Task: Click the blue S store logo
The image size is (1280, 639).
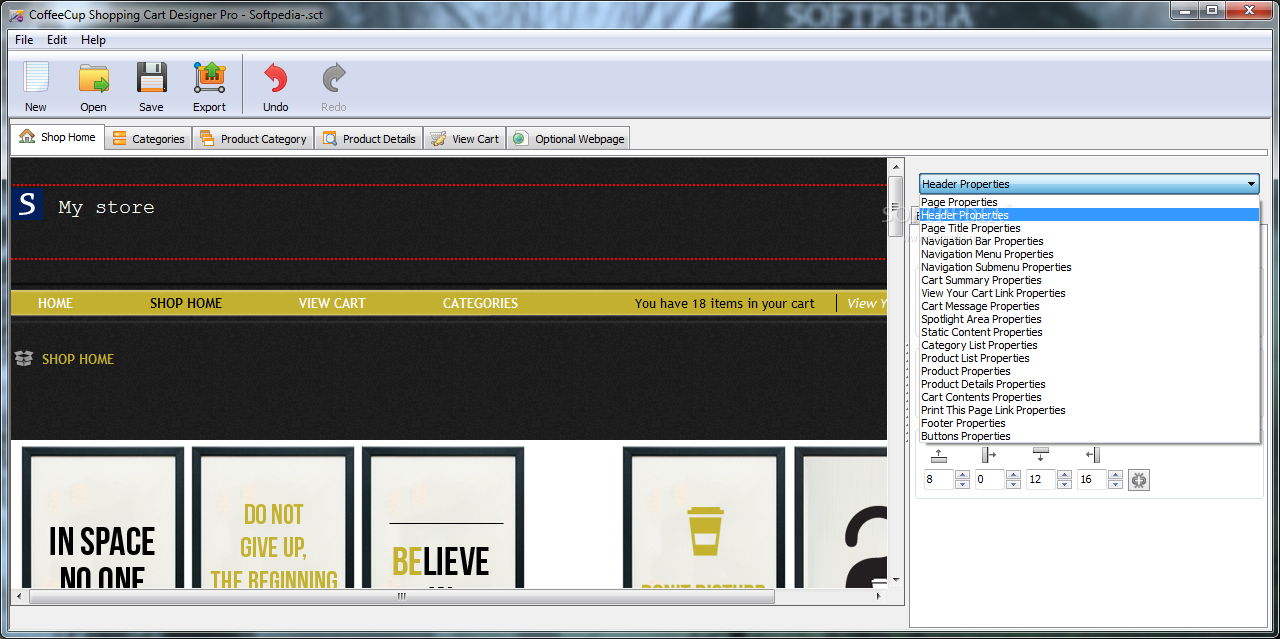Action: click(27, 205)
